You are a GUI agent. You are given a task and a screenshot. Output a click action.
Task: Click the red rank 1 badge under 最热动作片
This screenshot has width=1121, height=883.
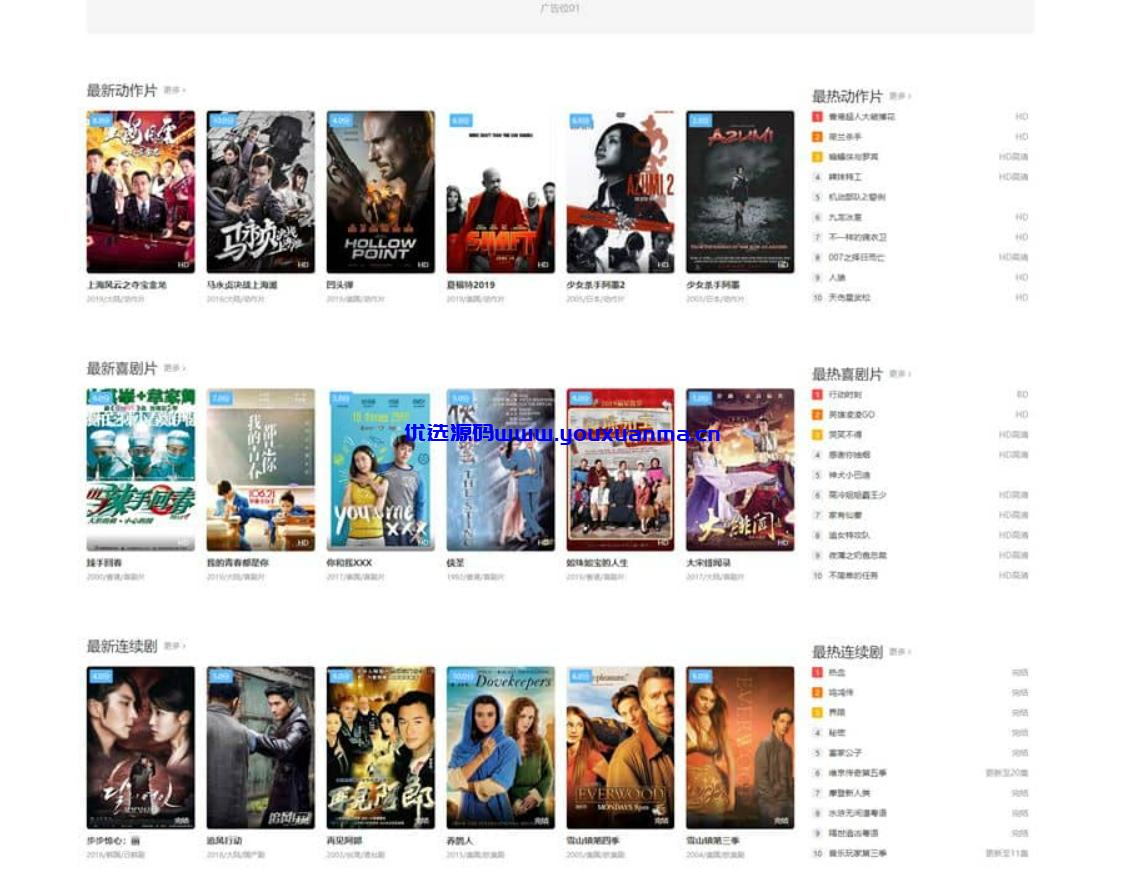(x=817, y=117)
